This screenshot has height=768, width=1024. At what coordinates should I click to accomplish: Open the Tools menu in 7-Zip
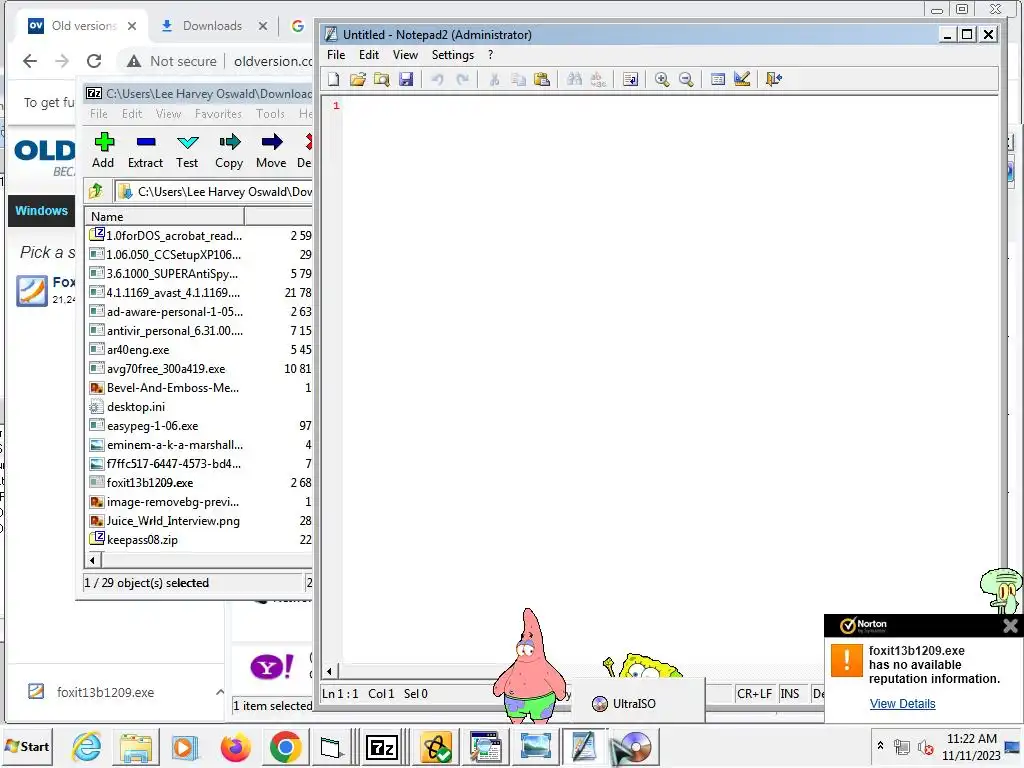coord(270,114)
